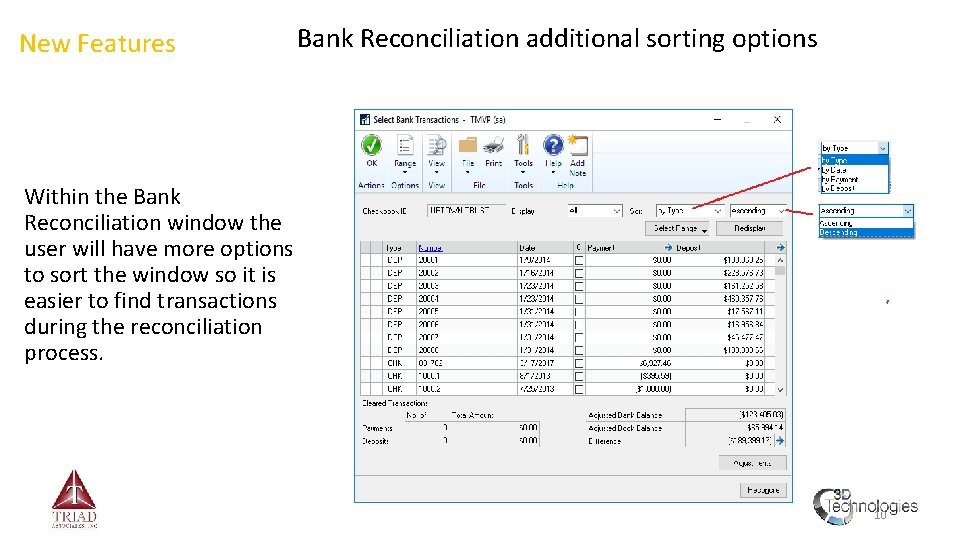The height and width of the screenshot is (540, 960).
Task: Open the blue Help question mark icon
Action: click(x=553, y=146)
